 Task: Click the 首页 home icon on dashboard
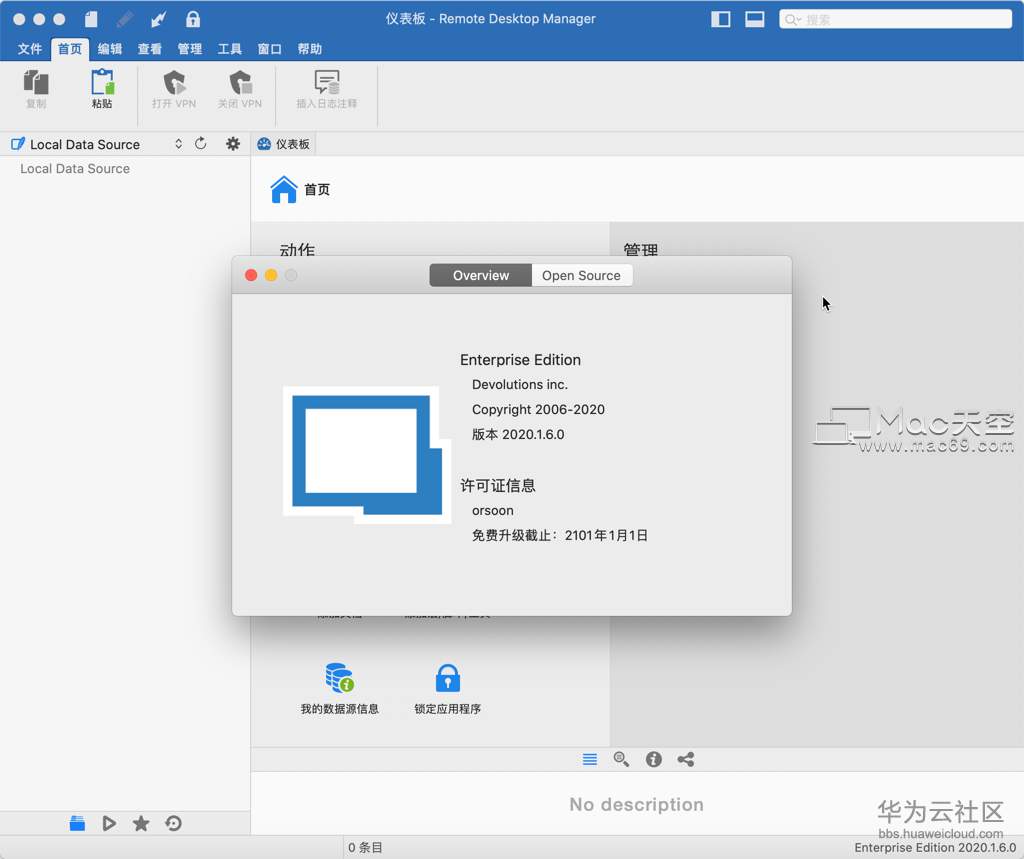(283, 189)
